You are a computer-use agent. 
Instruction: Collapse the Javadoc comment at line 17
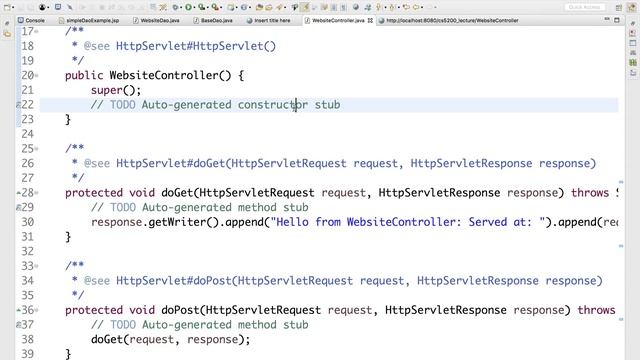pos(36,31)
